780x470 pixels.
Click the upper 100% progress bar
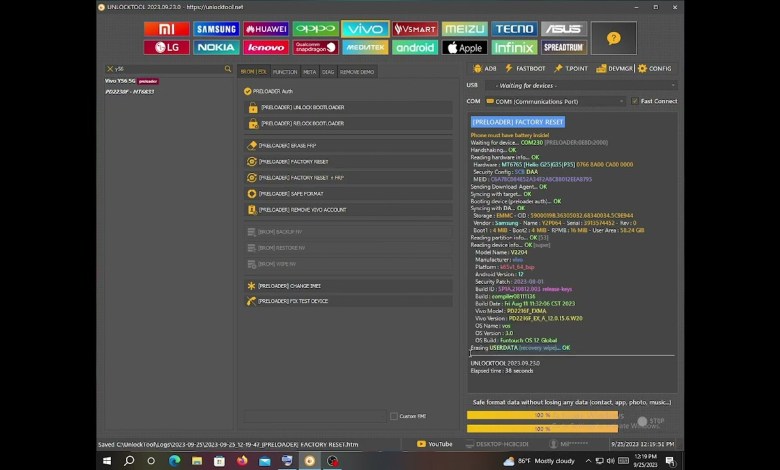pos(542,415)
